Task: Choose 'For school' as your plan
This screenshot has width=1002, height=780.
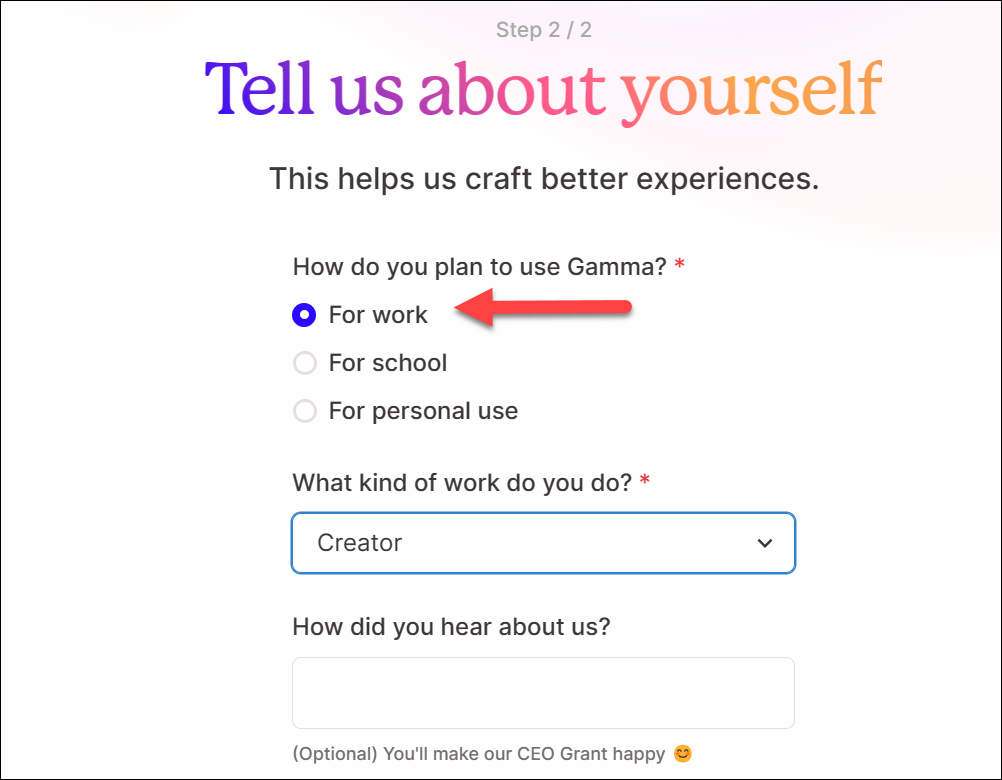Action: tap(305, 363)
